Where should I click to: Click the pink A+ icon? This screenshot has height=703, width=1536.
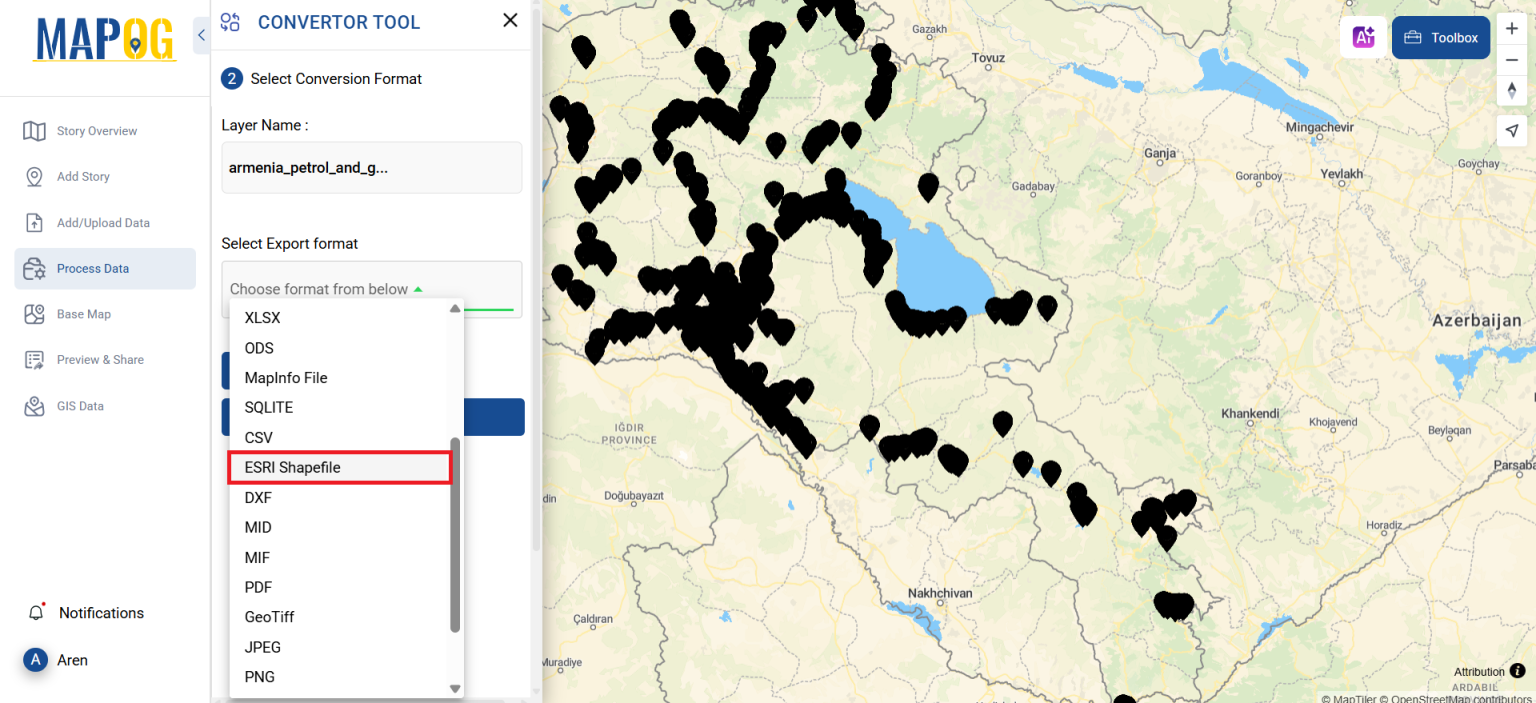point(1363,36)
